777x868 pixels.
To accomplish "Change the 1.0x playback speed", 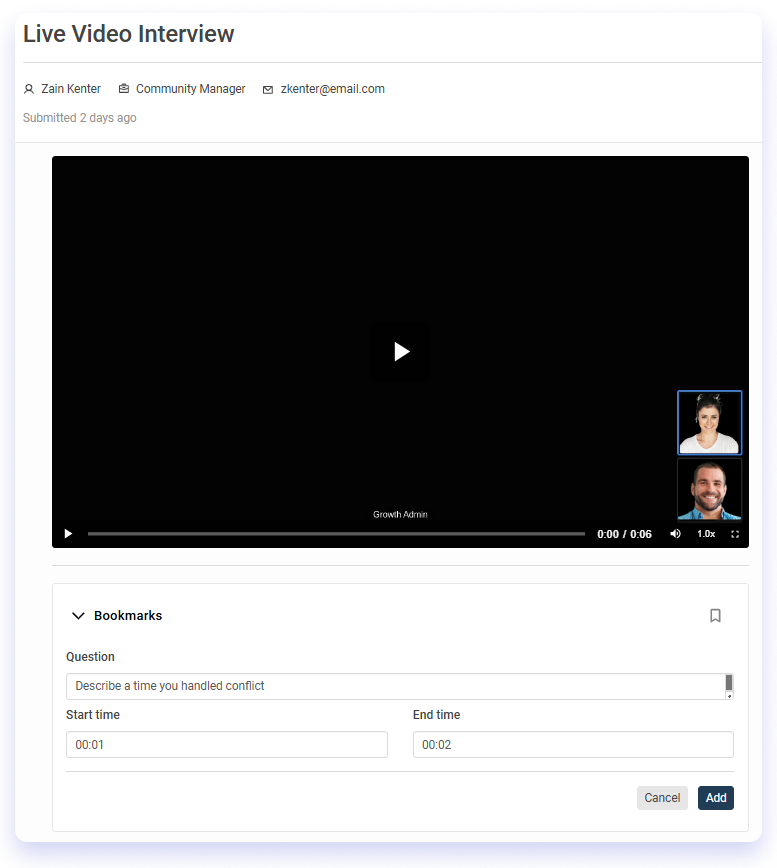I will [x=706, y=534].
